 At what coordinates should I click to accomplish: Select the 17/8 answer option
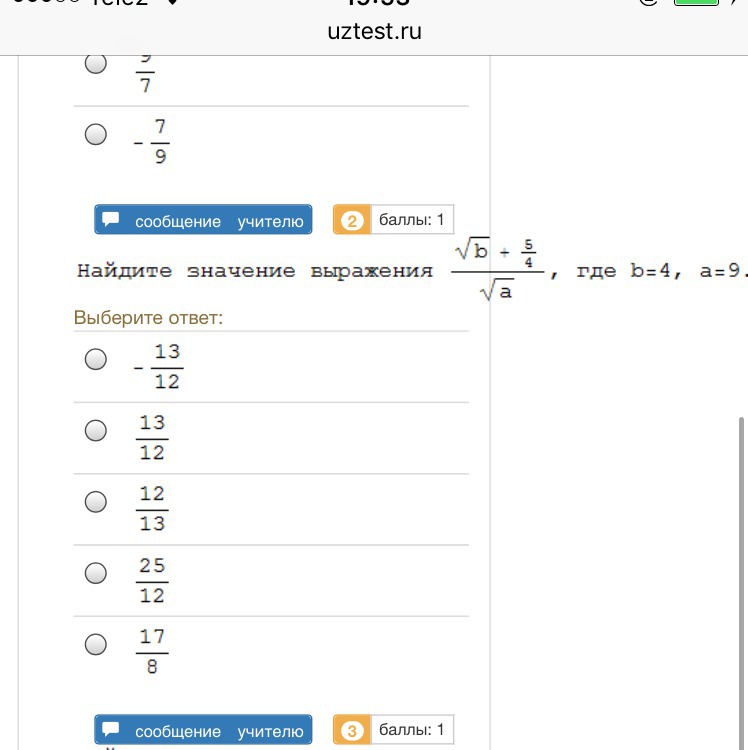point(96,644)
